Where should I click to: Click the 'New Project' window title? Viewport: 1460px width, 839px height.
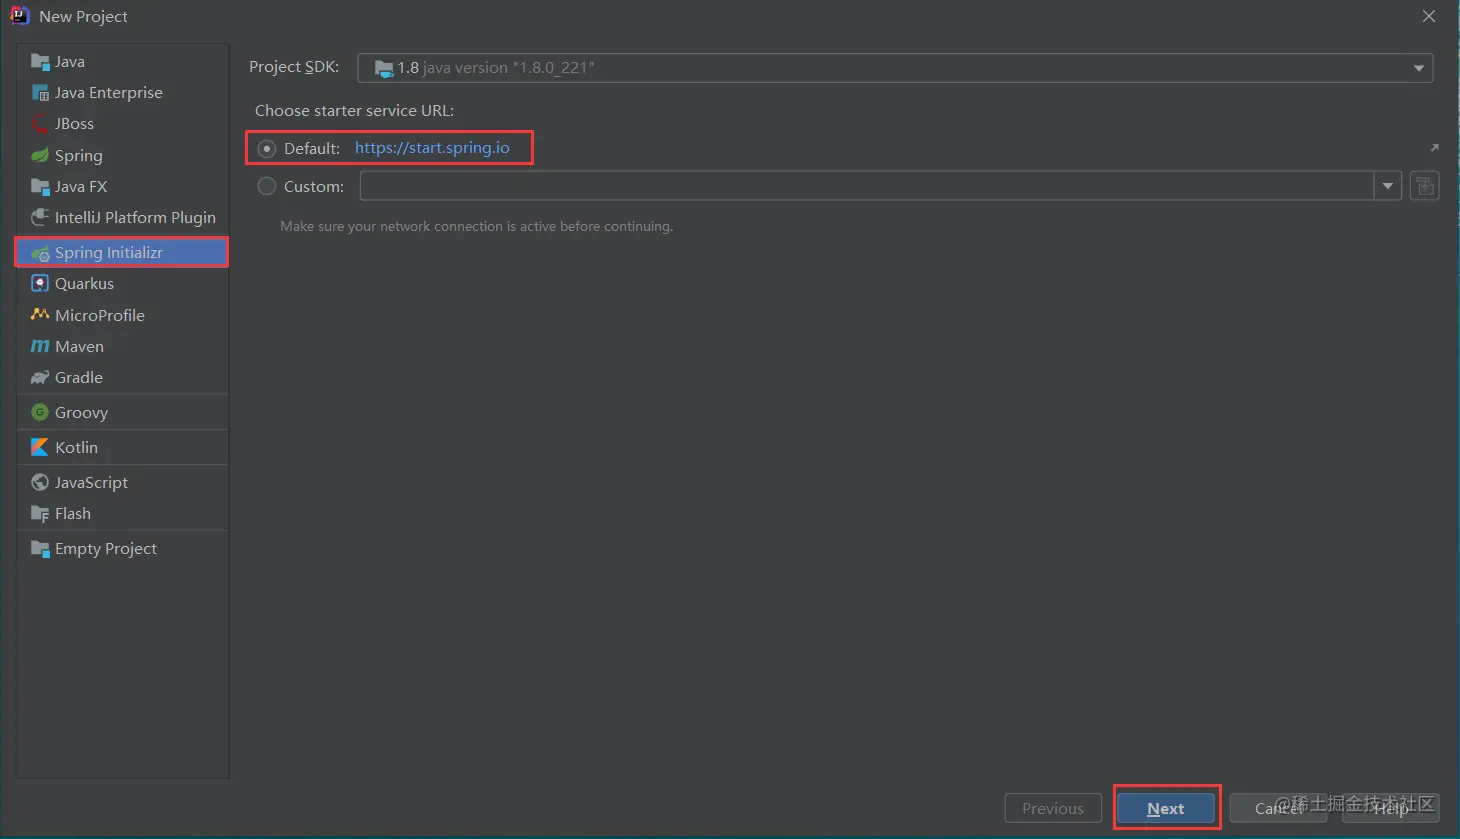pyautogui.click(x=83, y=17)
